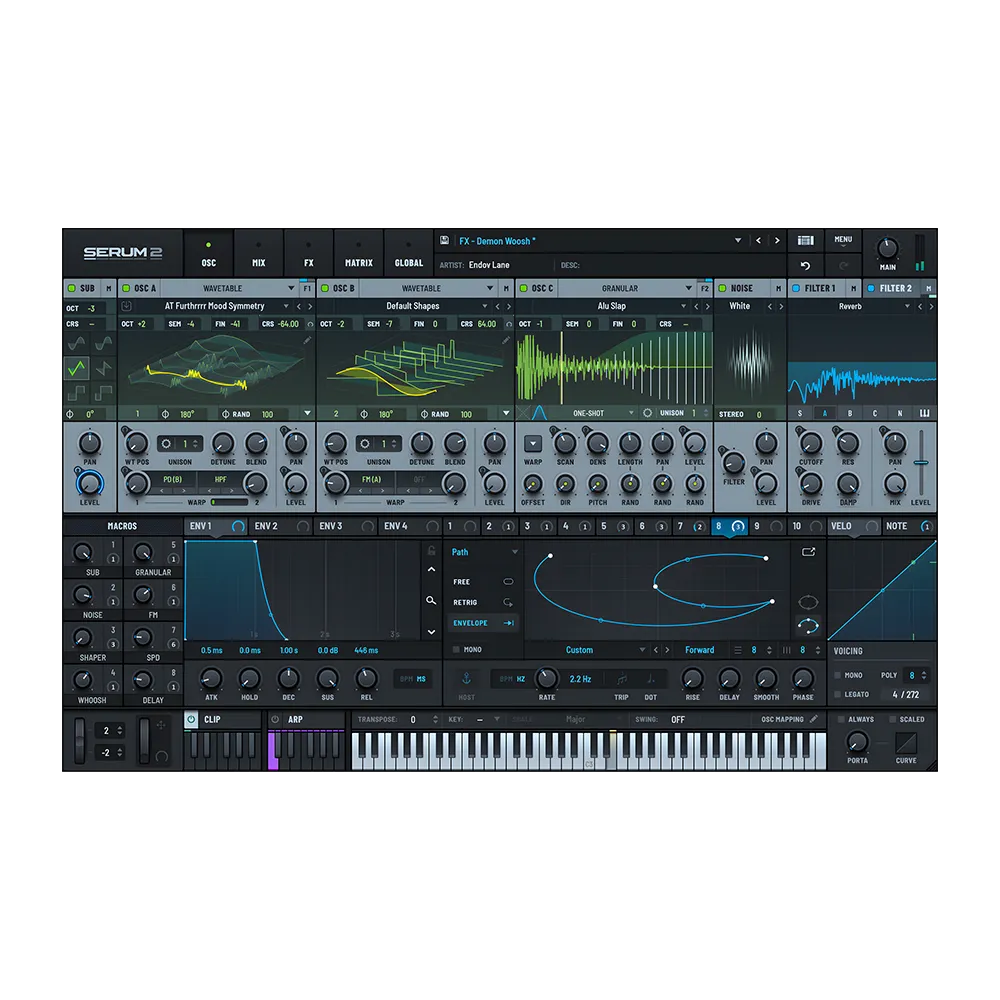This screenshot has height=1000, width=1000.
Task: Select the sine wave shape in SUB
Action: tap(77, 343)
